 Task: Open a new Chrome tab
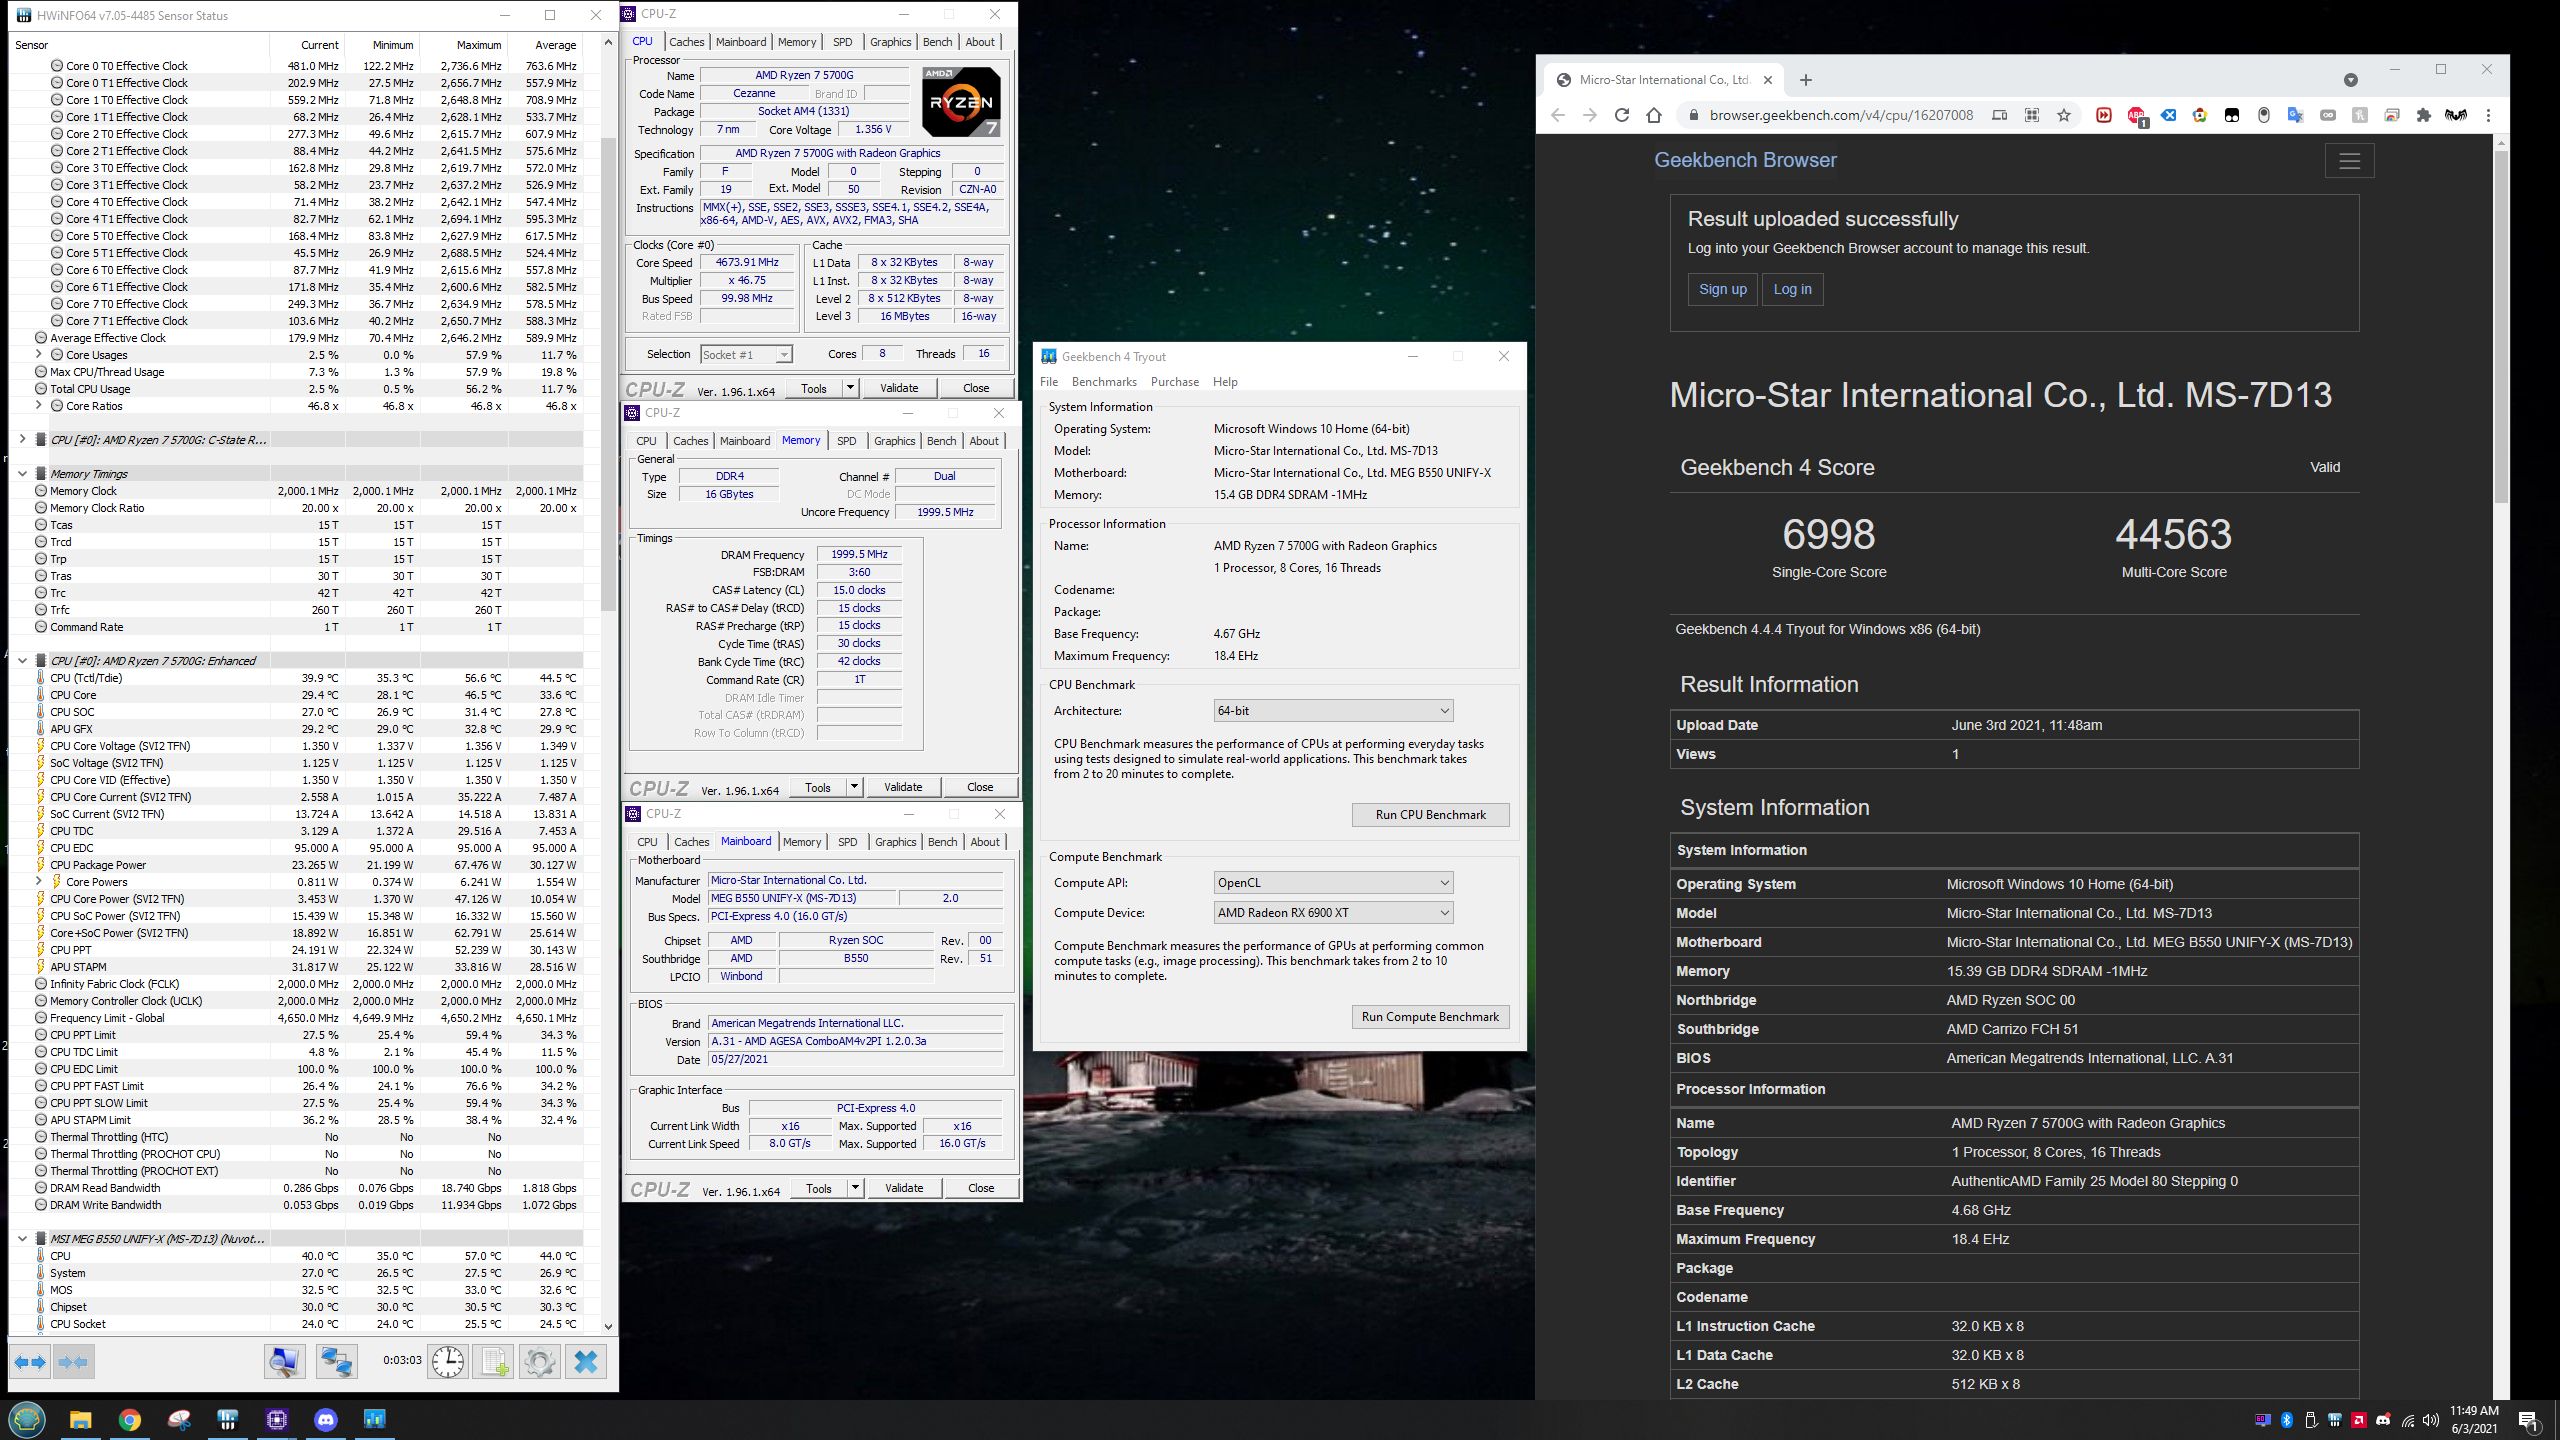1805,80
